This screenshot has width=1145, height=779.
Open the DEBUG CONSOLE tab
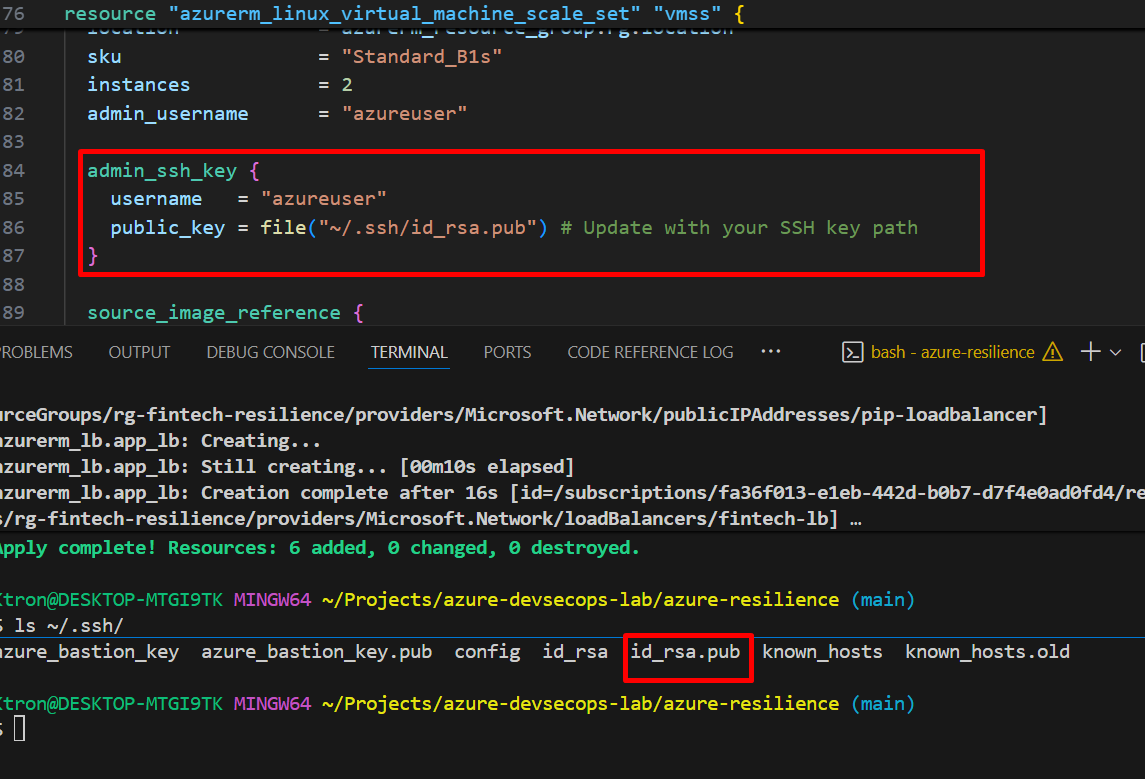[270, 352]
